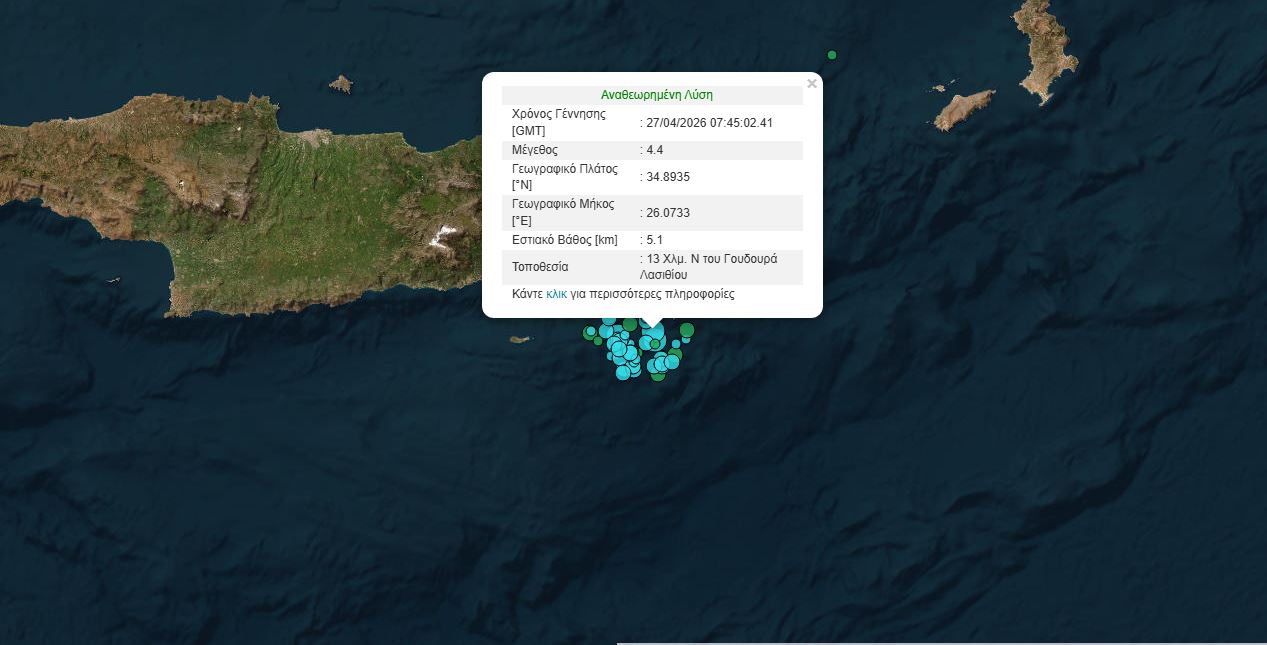Image resolution: width=1267 pixels, height=645 pixels.
Task: Click the latitude value 34.8935
Action: 668,177
